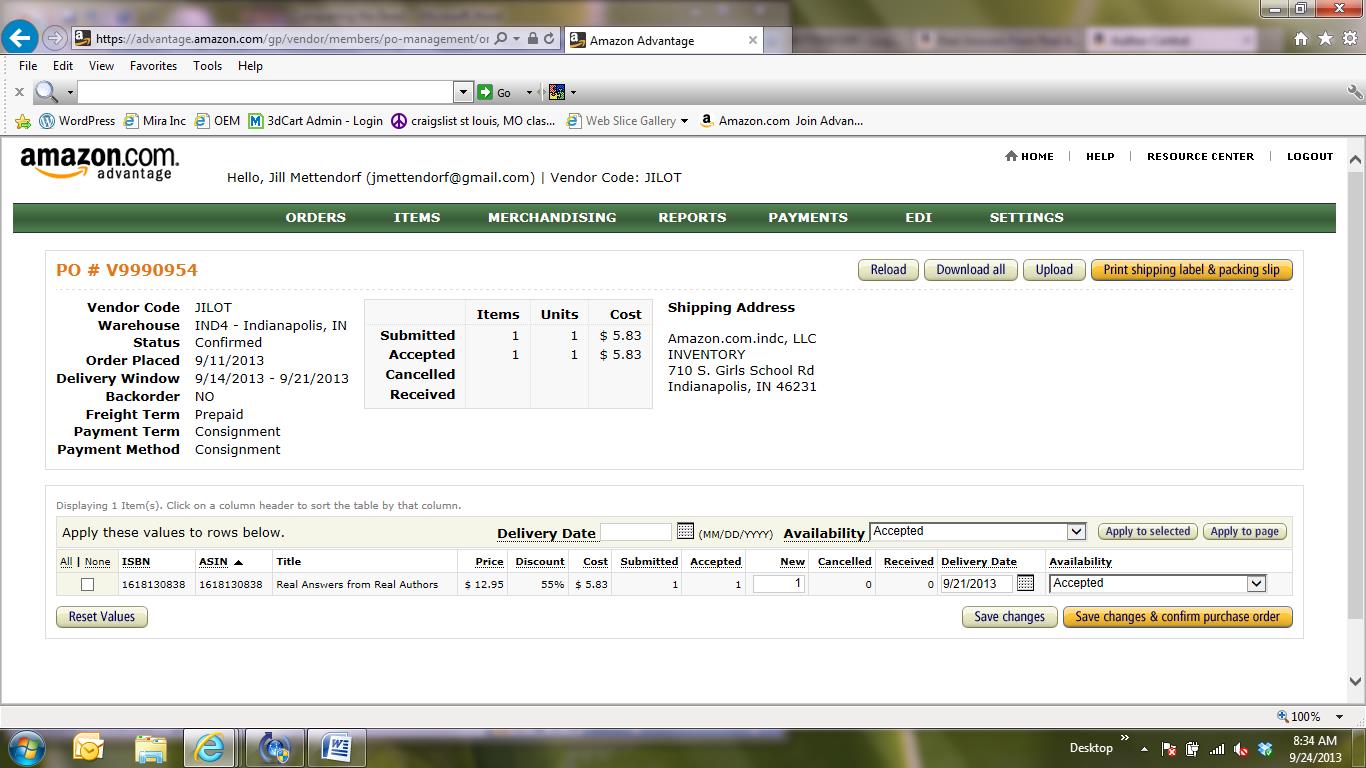Expand the top Availability dropdown
1366x768 pixels.
coord(1076,532)
